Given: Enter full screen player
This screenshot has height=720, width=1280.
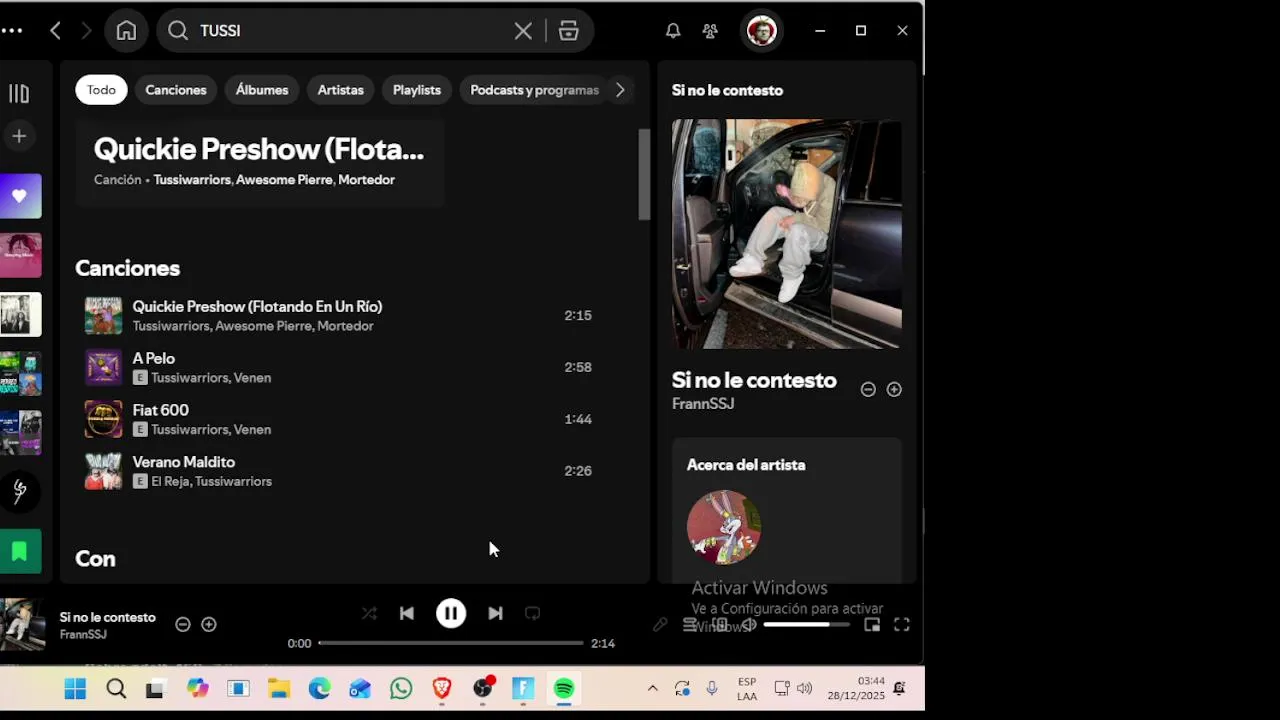Looking at the screenshot, I should click(902, 625).
